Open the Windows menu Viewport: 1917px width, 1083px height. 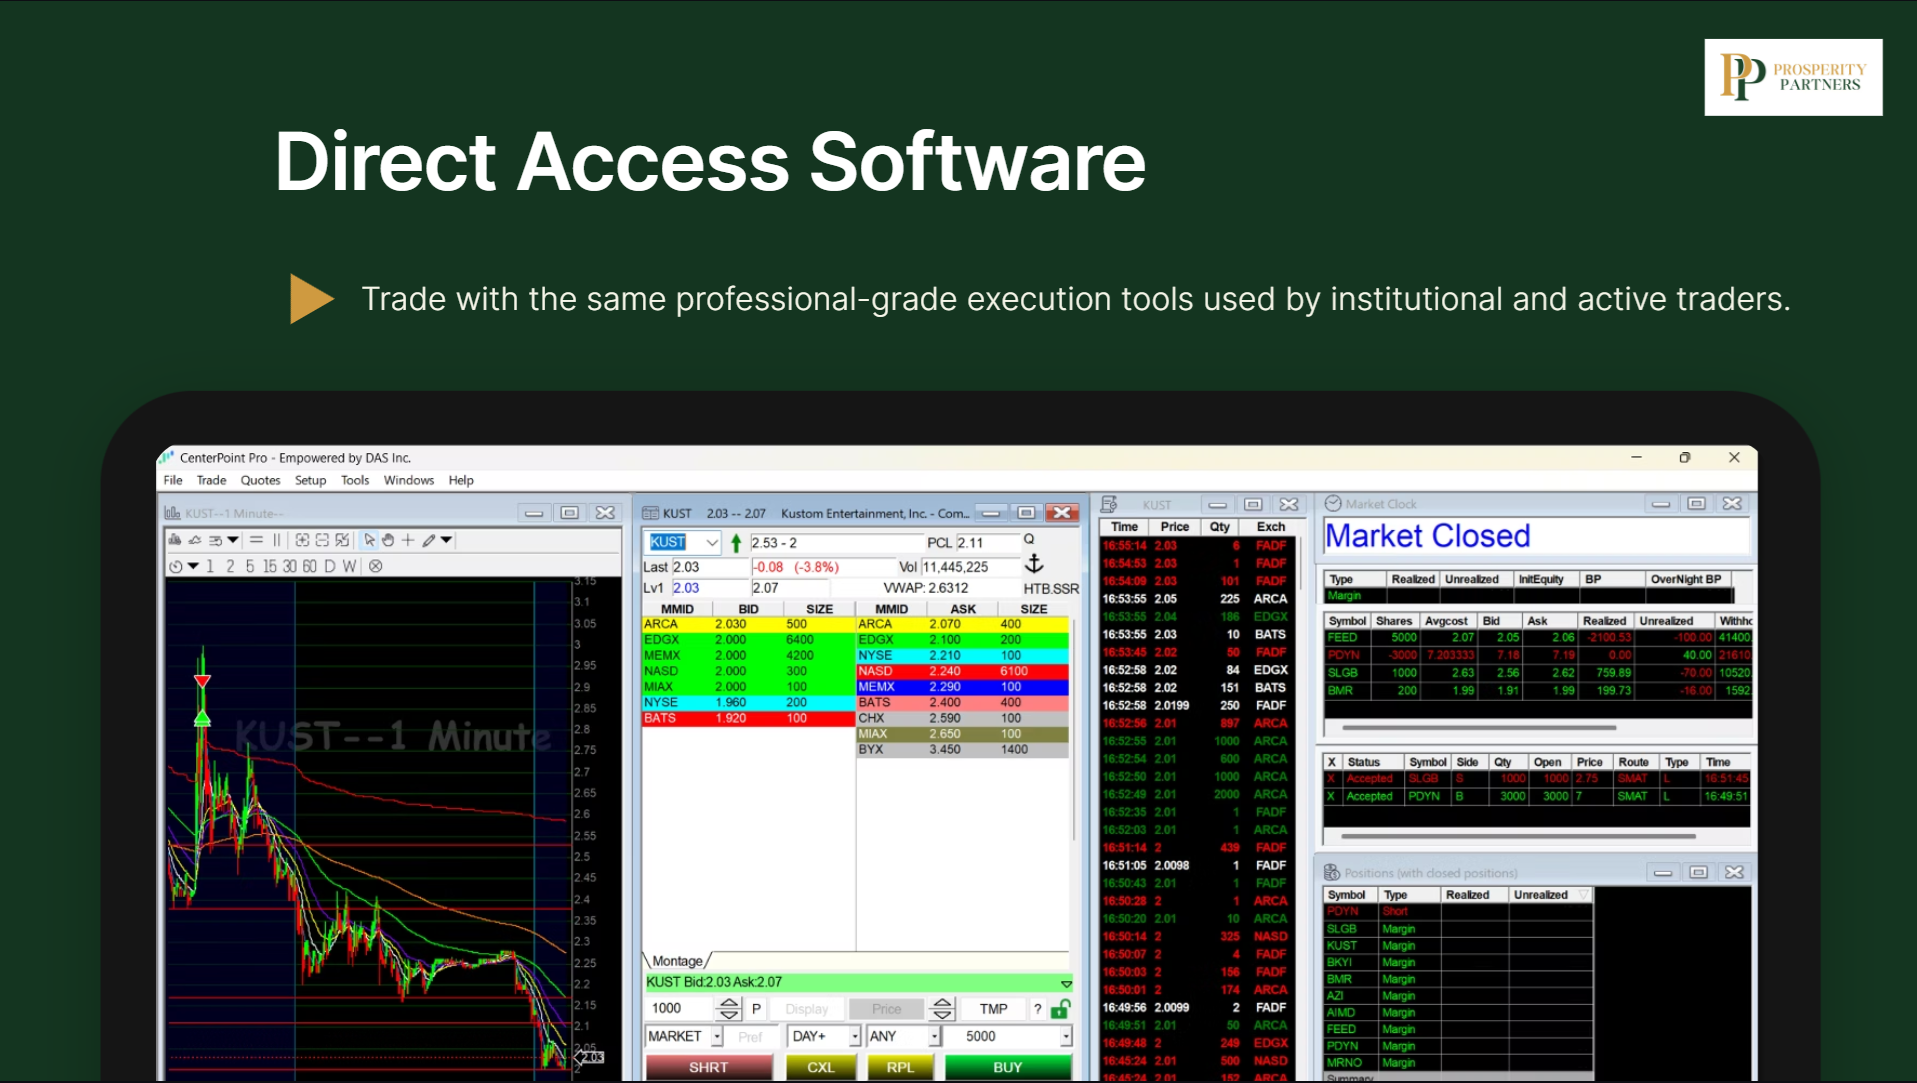[x=409, y=480]
